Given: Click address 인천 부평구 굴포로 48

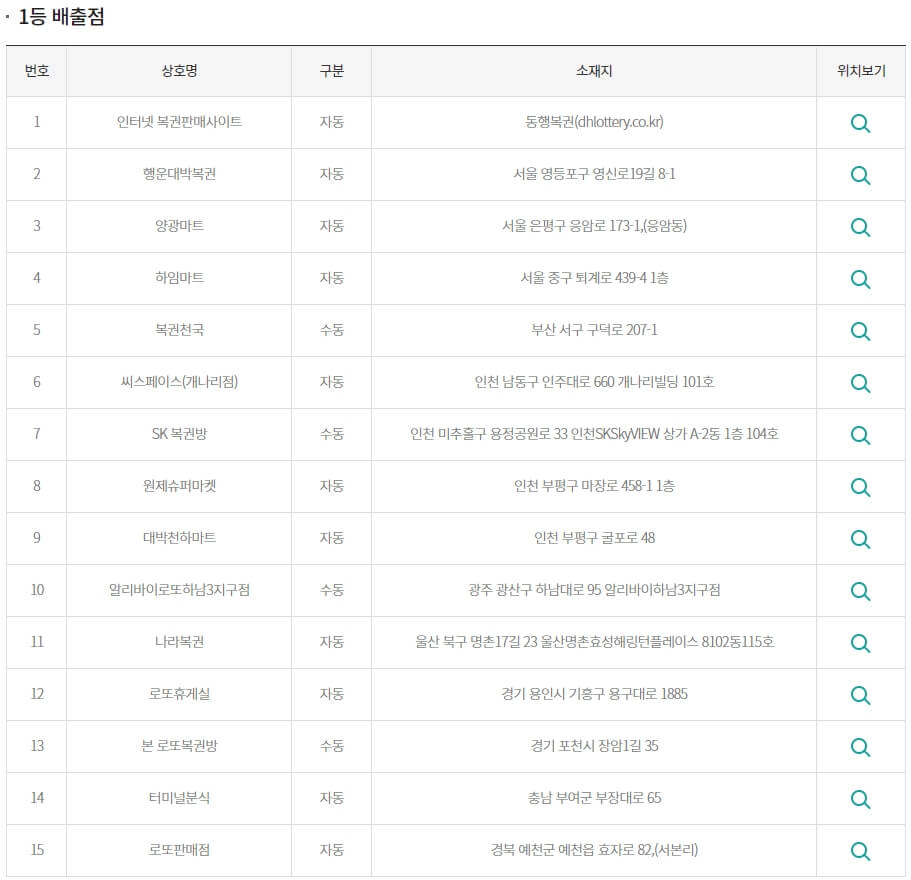Looking at the screenshot, I should click(x=594, y=537).
